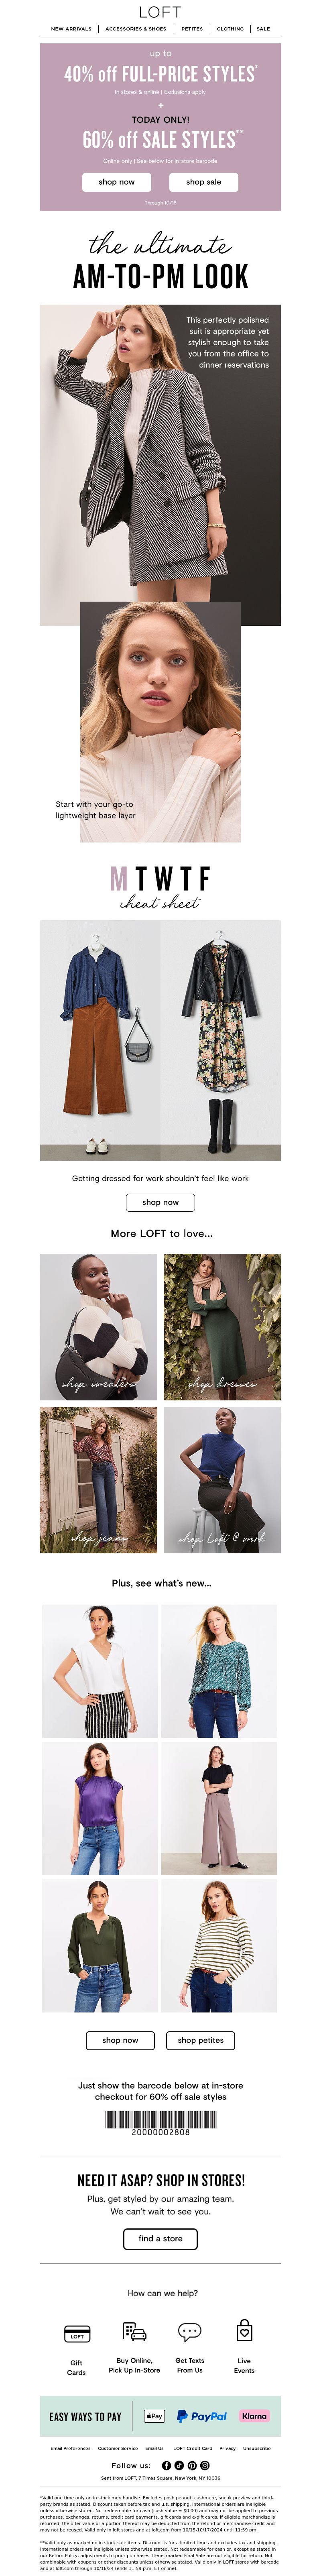321x2576 pixels.
Task: Open the Petites navigation item
Action: click(192, 29)
